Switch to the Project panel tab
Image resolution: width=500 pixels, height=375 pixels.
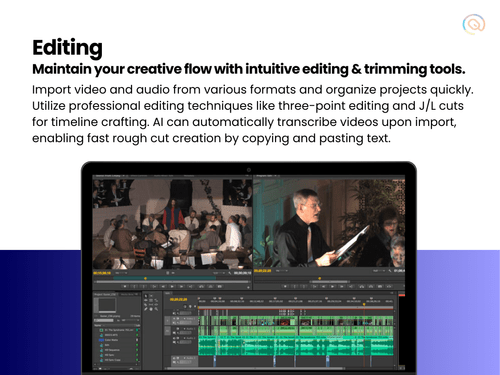click(105, 294)
